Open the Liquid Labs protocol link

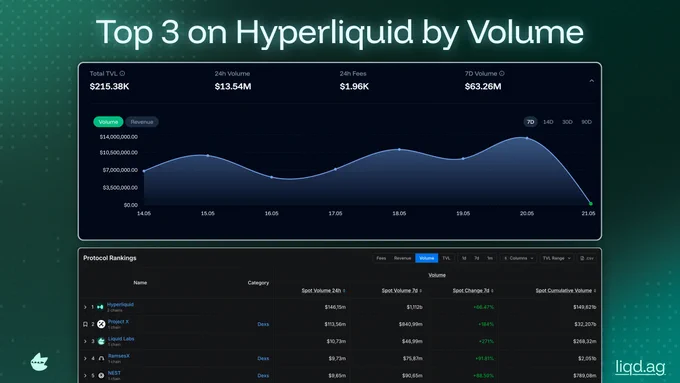[121, 339]
